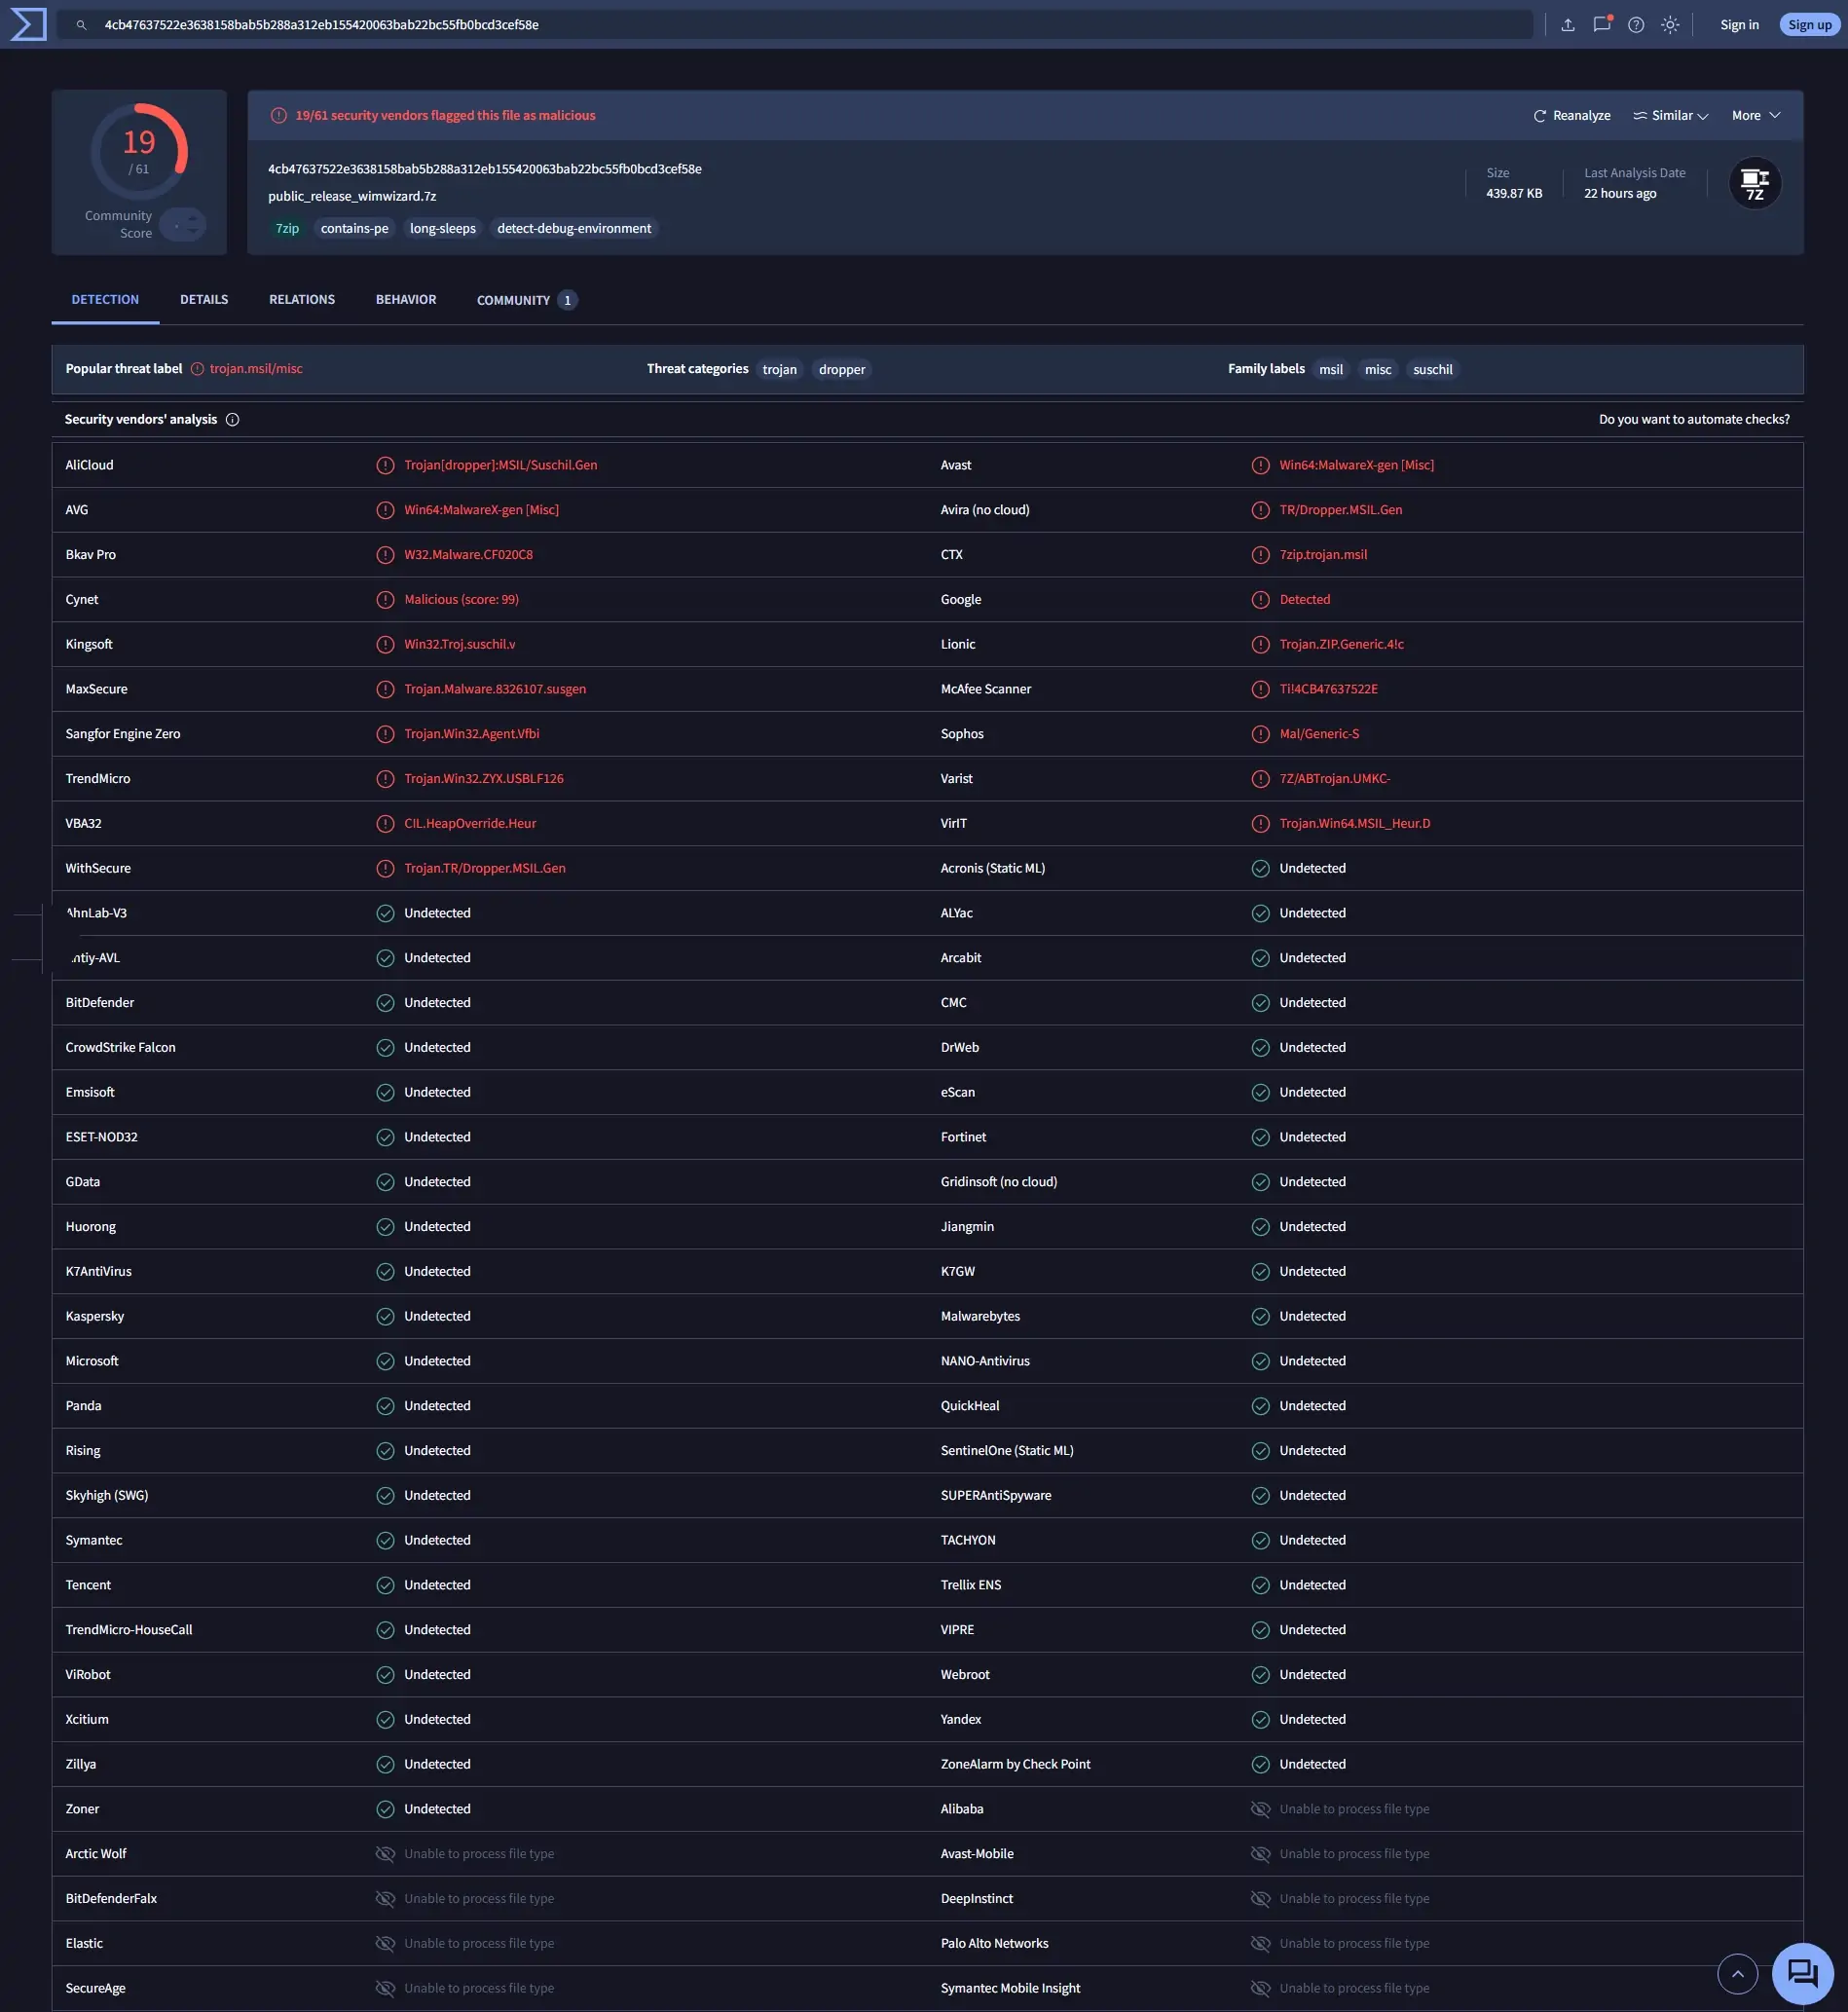Click the ZoneAlarm by Check Point vendor name
1848x2012 pixels.
[x=1015, y=1764]
